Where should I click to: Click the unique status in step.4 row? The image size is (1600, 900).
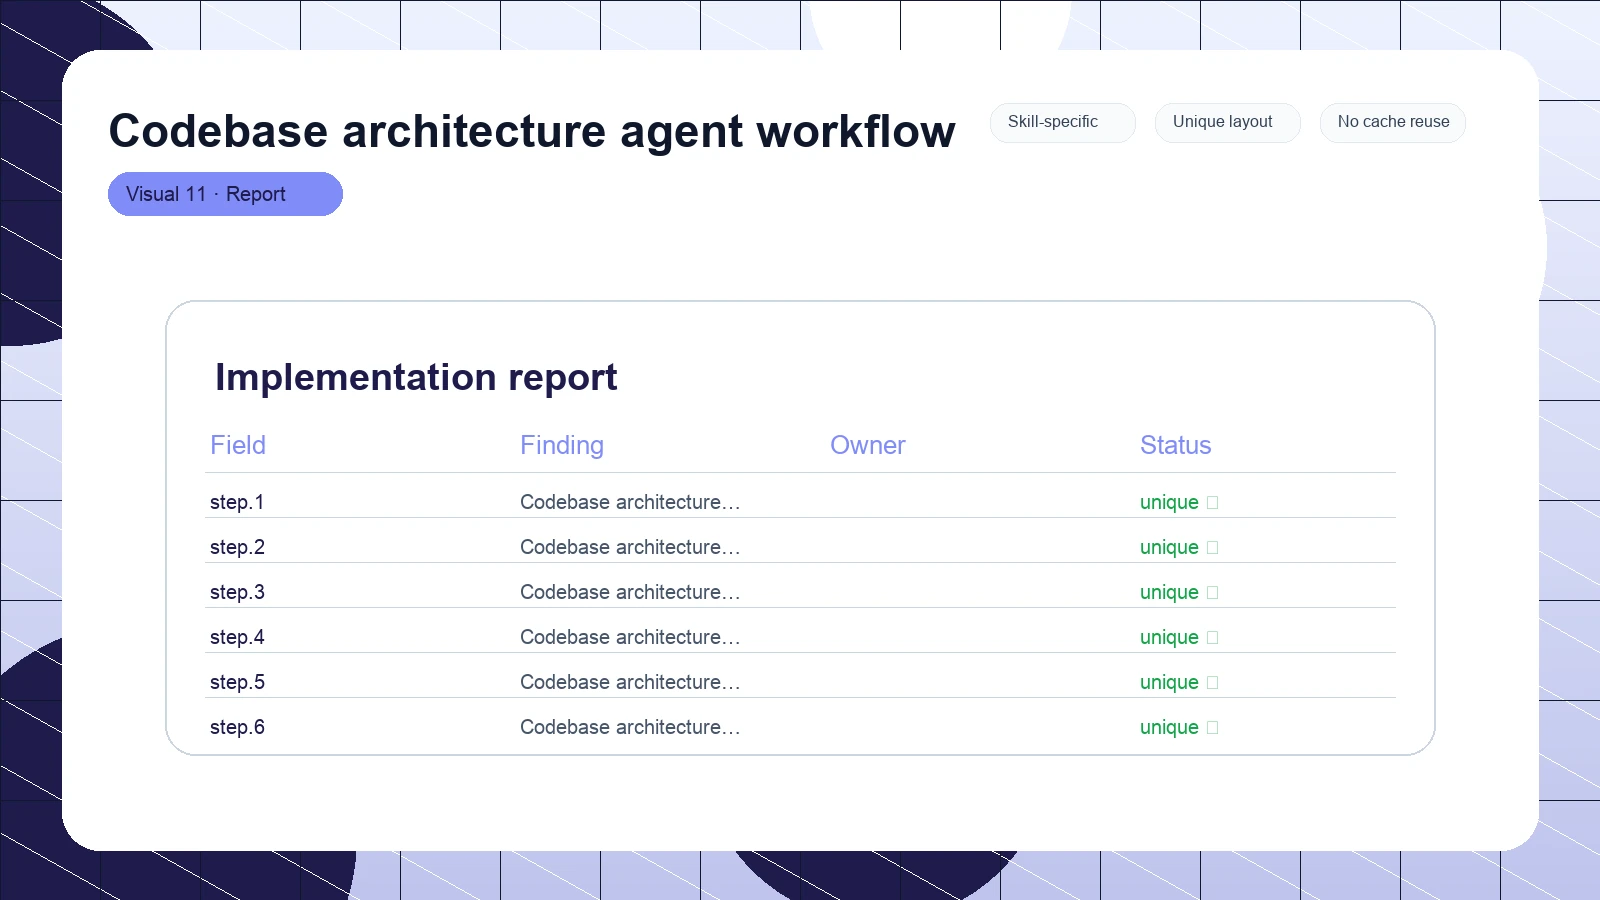pyautogui.click(x=1179, y=637)
